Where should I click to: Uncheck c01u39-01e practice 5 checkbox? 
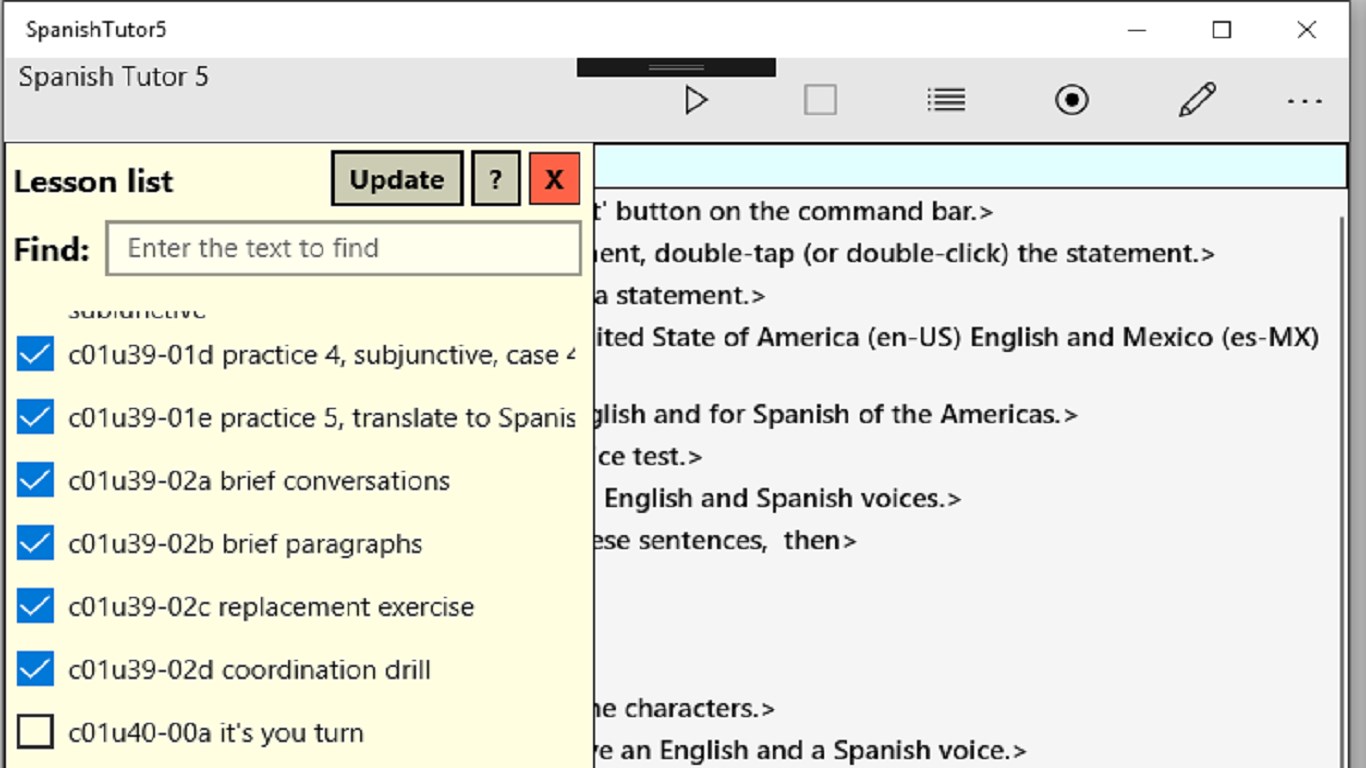click(35, 418)
